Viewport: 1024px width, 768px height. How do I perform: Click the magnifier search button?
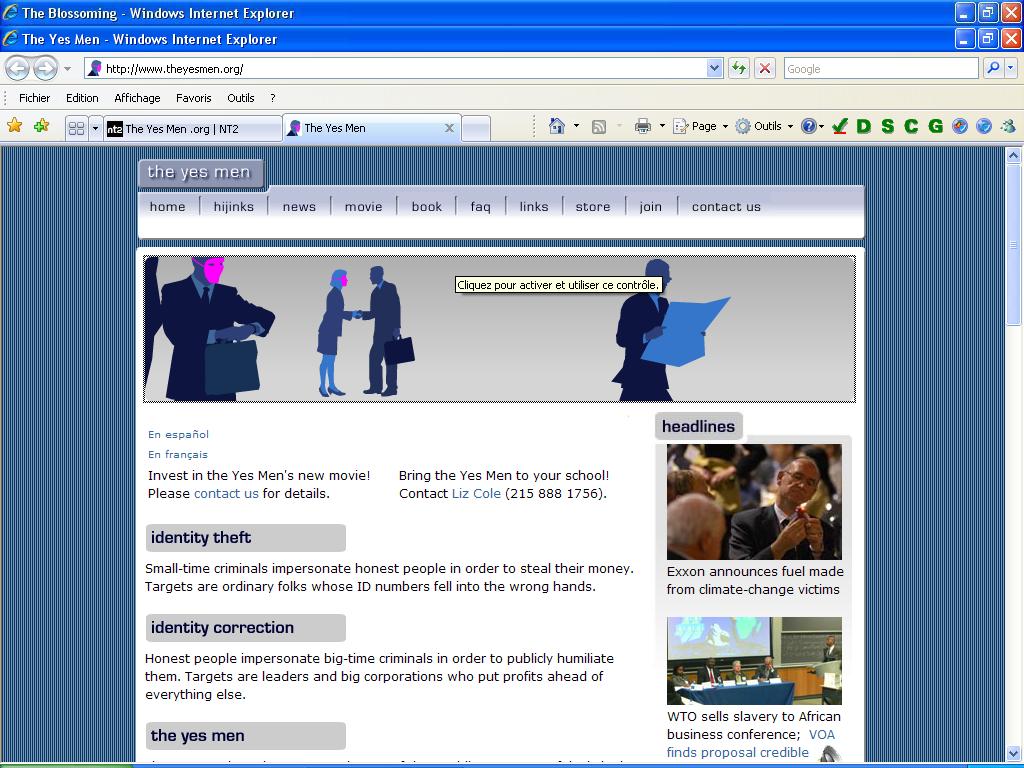[x=993, y=68]
